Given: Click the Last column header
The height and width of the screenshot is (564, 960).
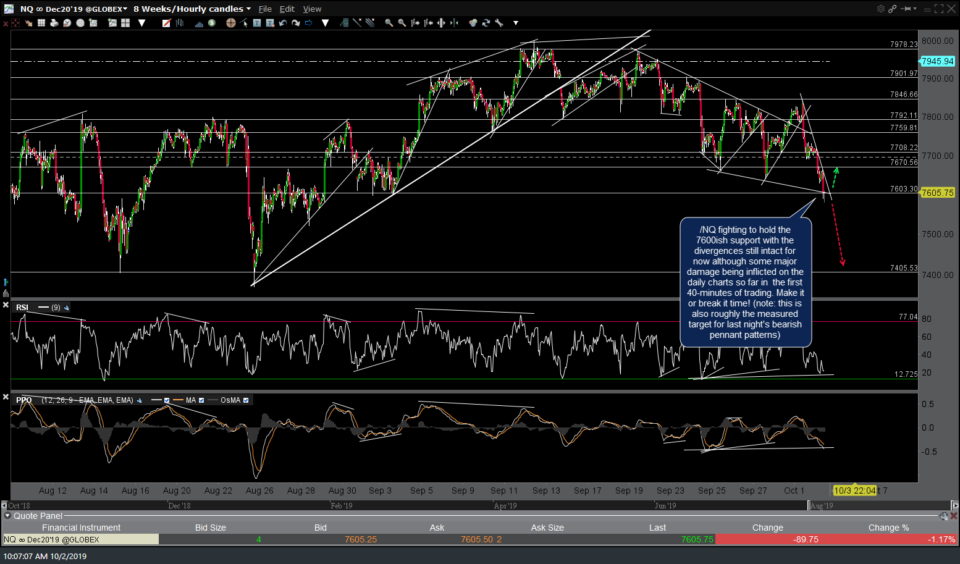Looking at the screenshot, I should (x=658, y=527).
